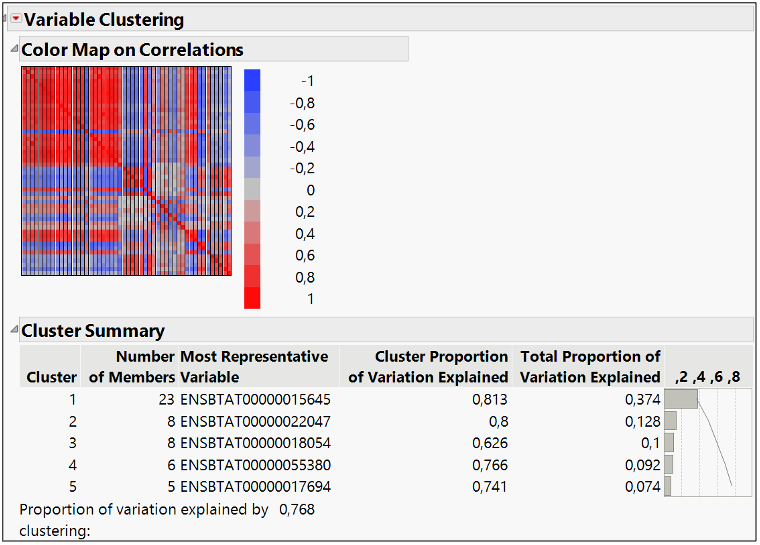Select variable ENSBTAT00000022047 row
760x545 pixels.
tap(255, 421)
